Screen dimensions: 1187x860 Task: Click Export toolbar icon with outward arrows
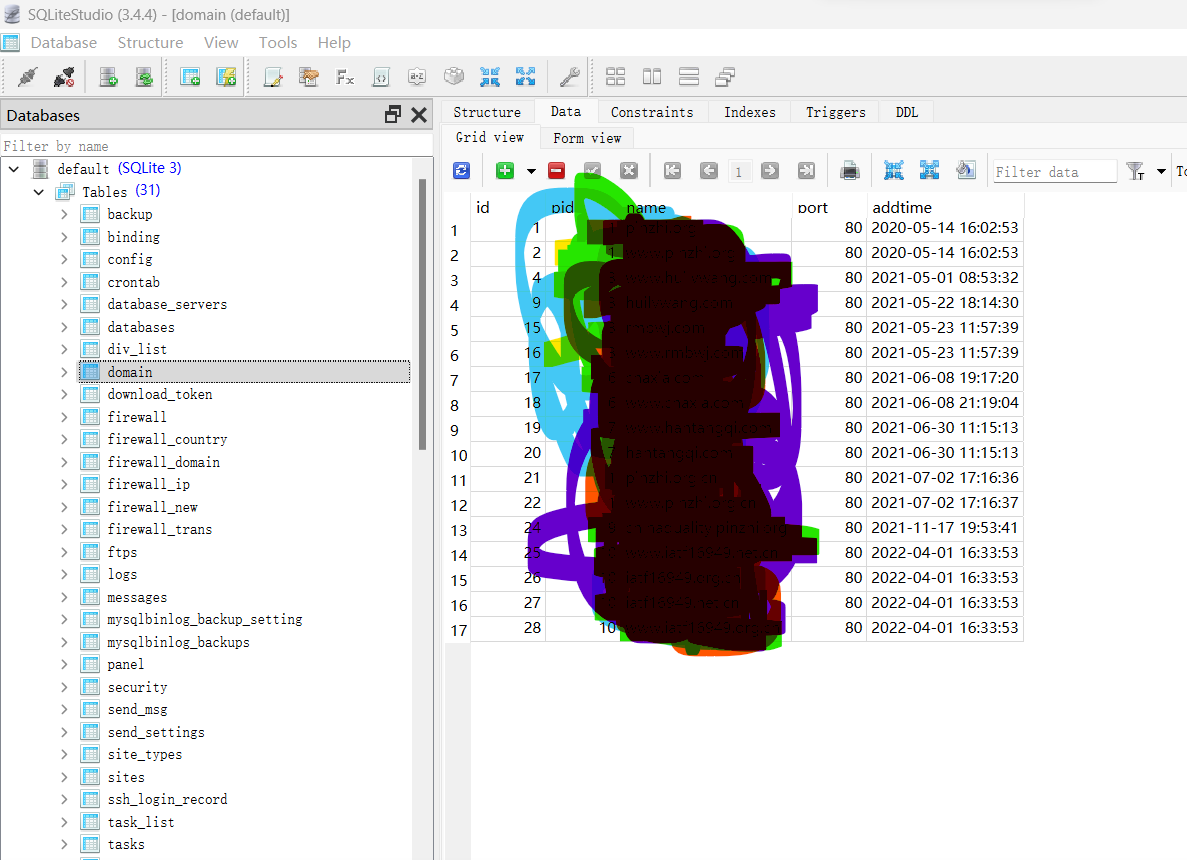[x=525, y=76]
